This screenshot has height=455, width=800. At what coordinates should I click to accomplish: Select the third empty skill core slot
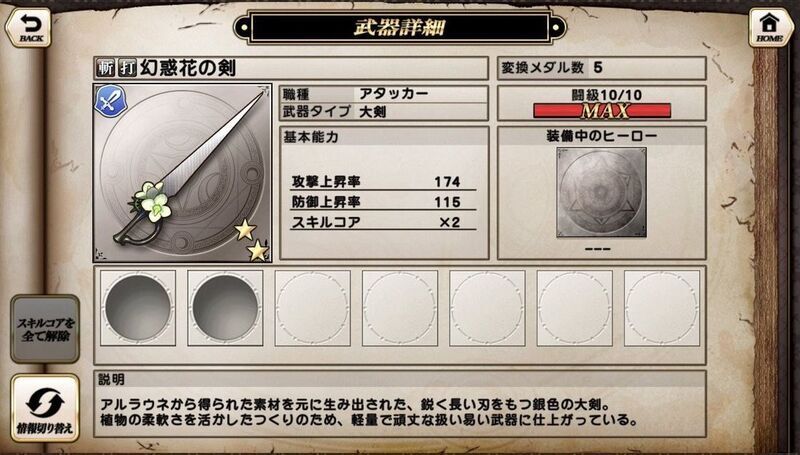pos(312,308)
